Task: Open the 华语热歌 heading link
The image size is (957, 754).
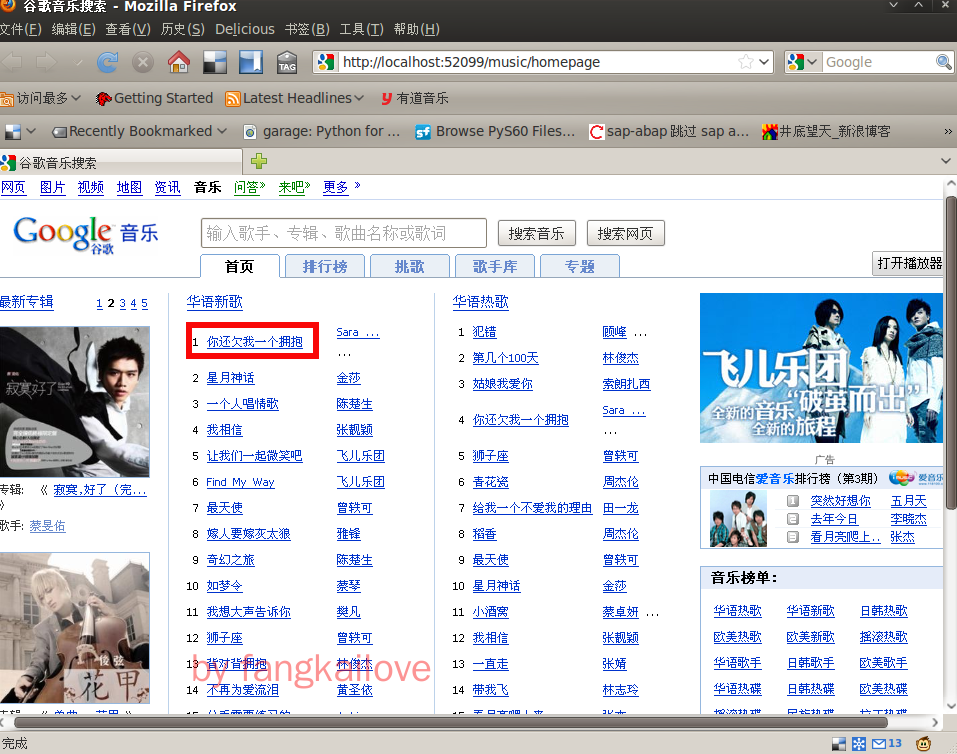Action: coord(480,302)
